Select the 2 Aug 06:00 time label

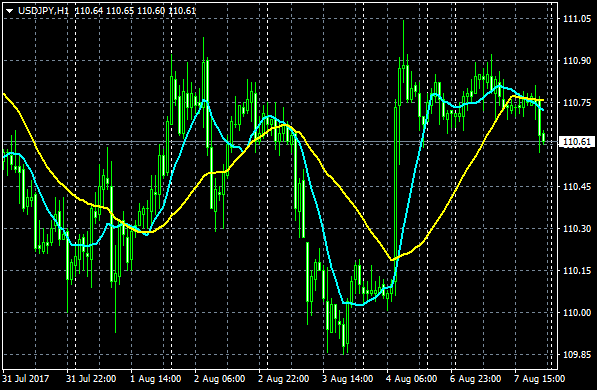(219, 379)
